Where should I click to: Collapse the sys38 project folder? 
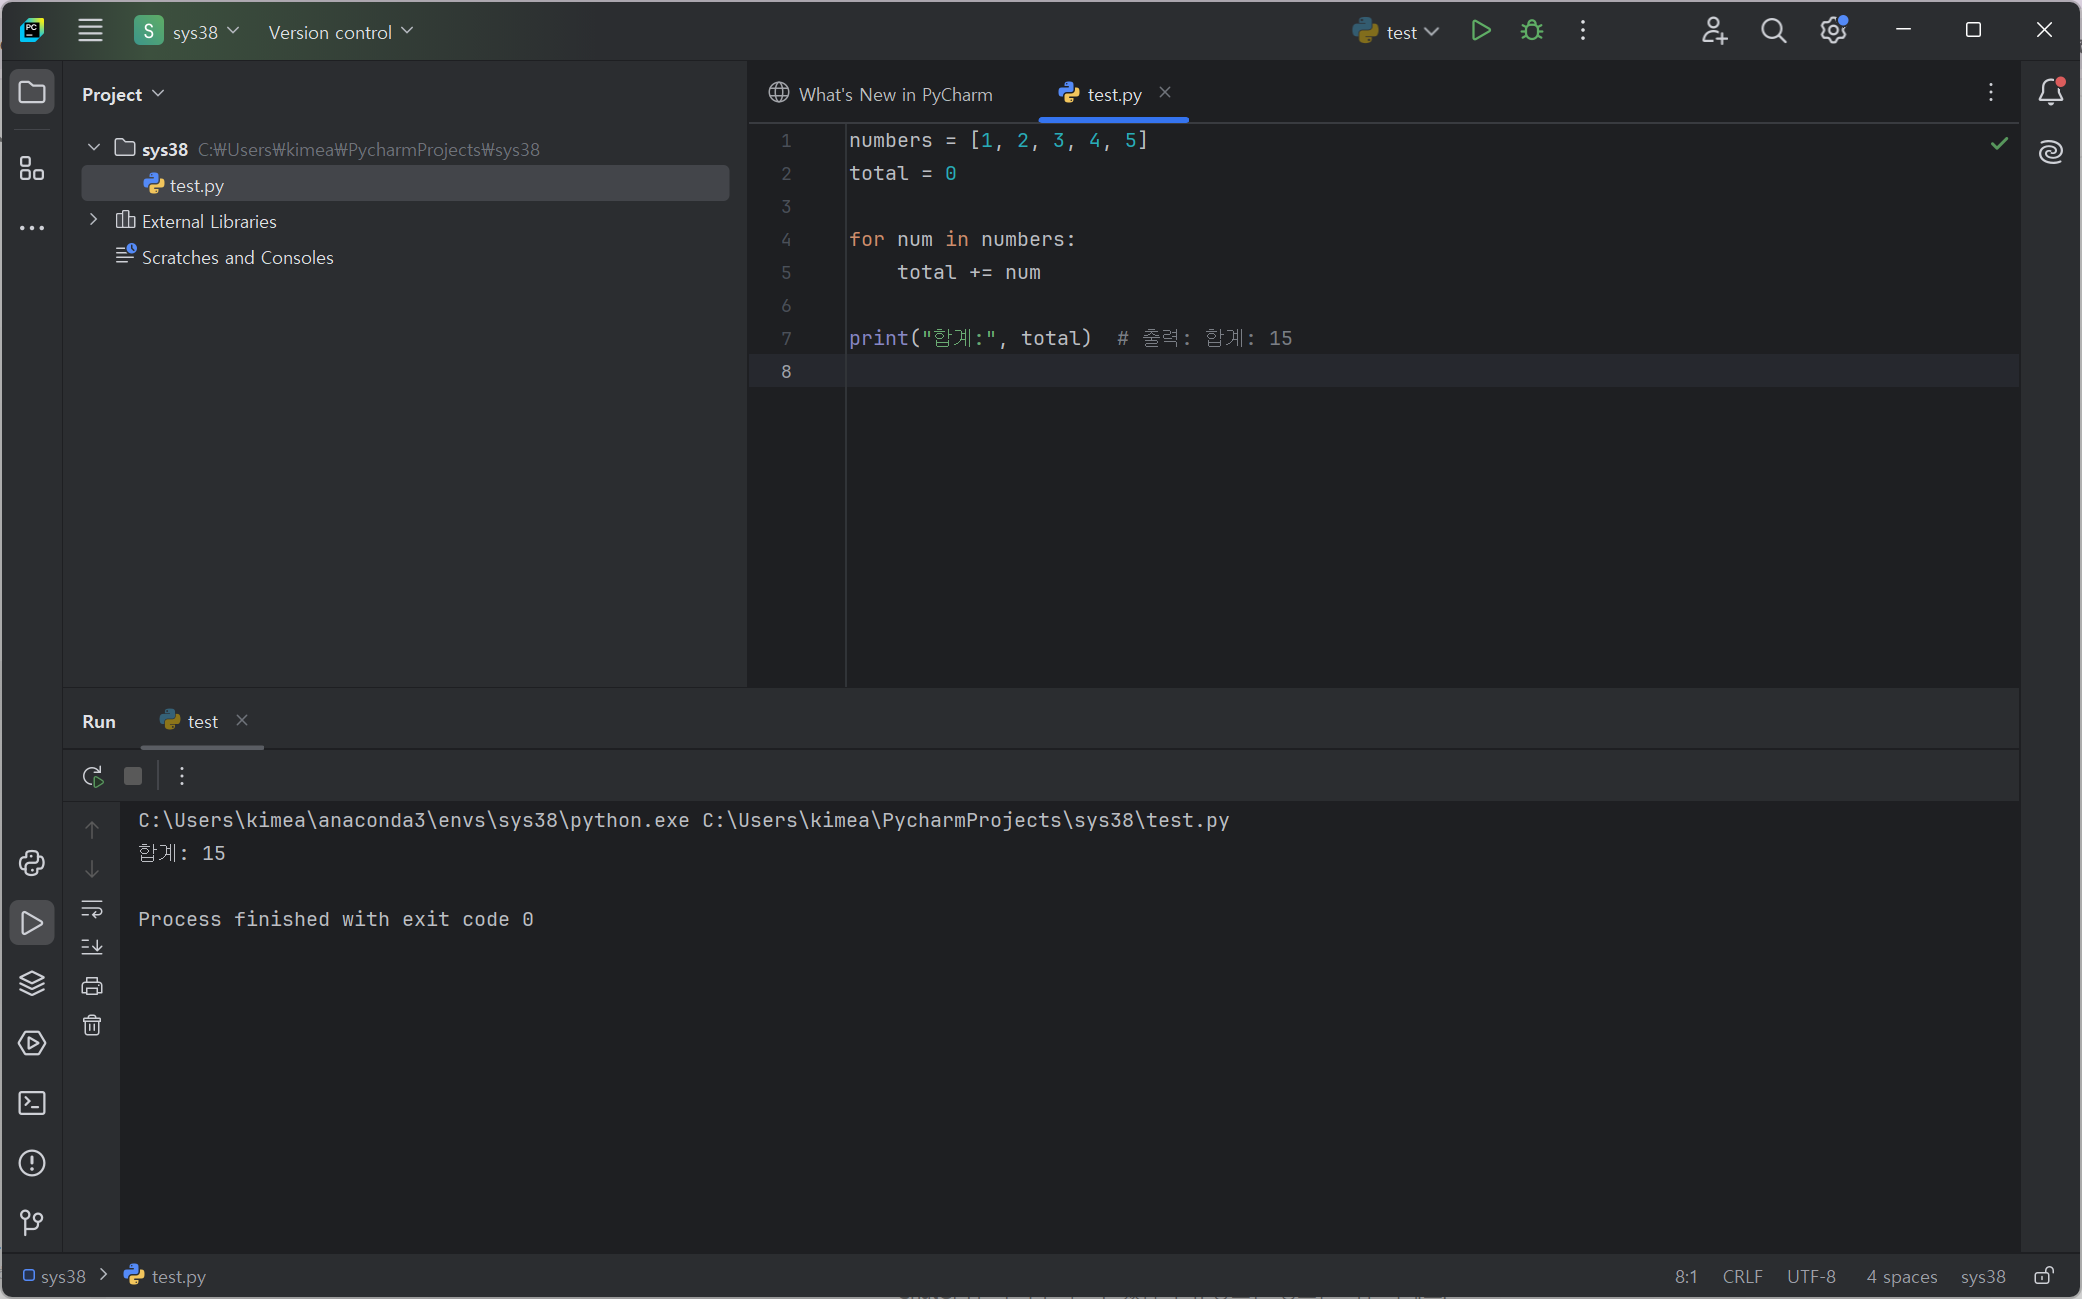(94, 148)
